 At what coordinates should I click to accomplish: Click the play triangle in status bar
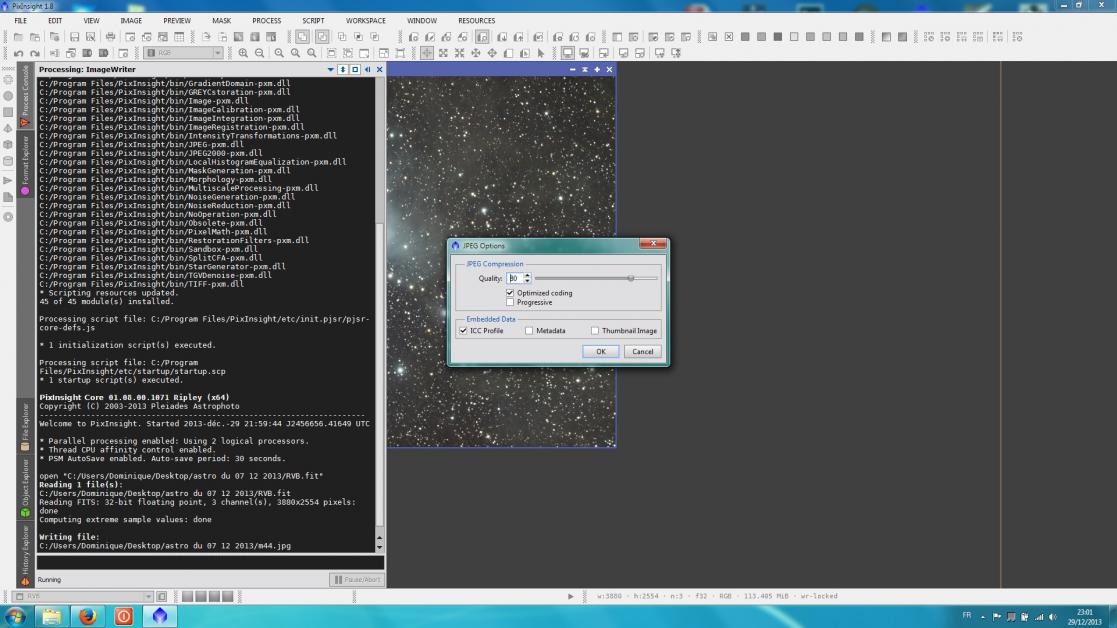coord(571,597)
